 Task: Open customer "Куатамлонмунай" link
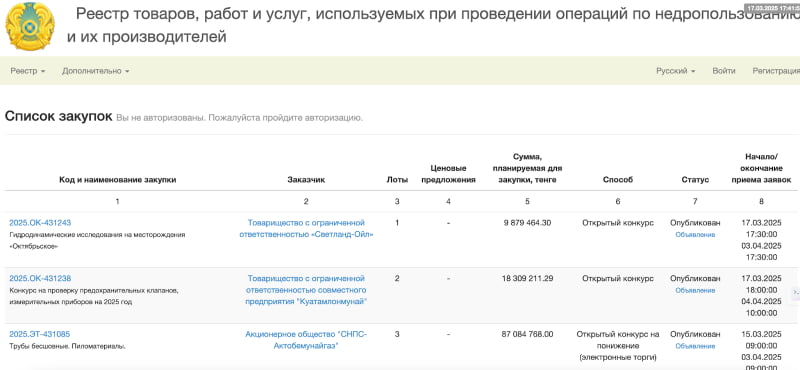pos(306,290)
